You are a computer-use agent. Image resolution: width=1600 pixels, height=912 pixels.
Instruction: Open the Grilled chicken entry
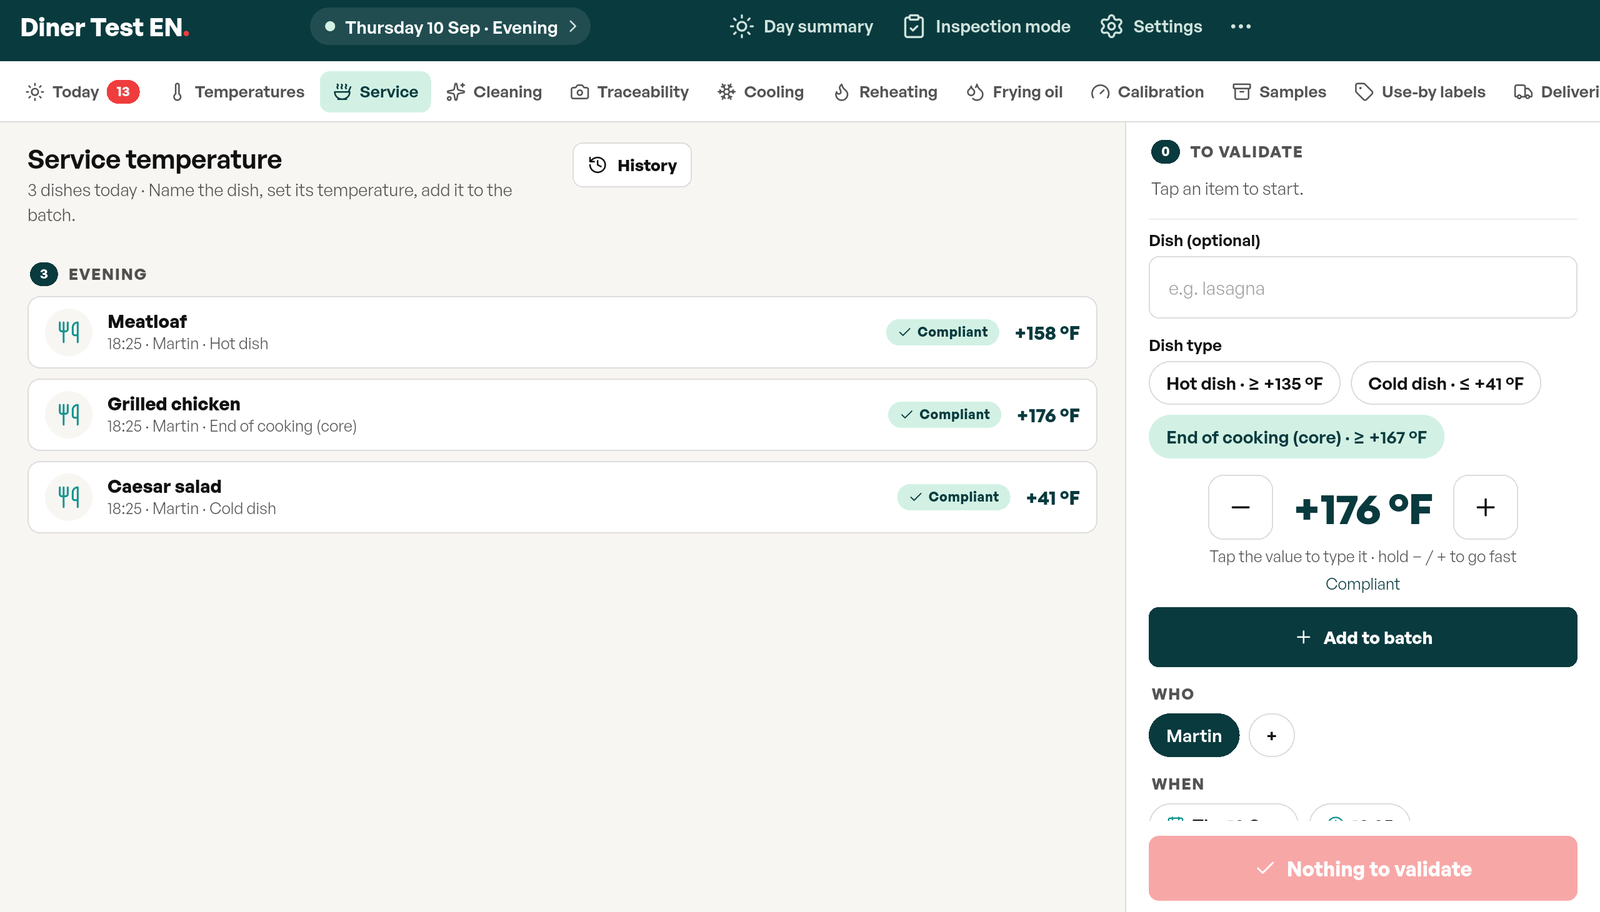(562, 414)
